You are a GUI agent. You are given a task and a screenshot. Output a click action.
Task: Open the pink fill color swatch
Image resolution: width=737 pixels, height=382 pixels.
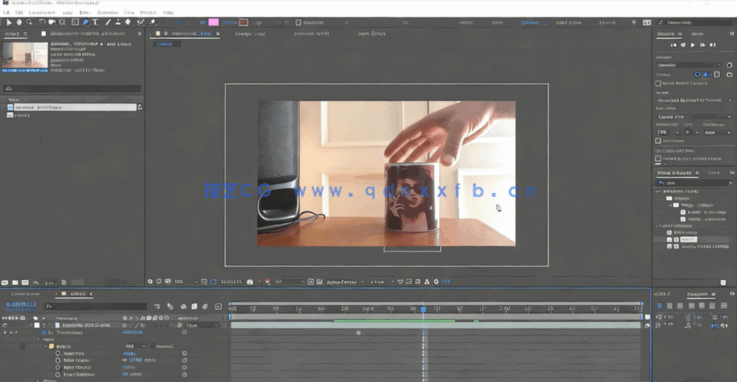pyautogui.click(x=213, y=22)
